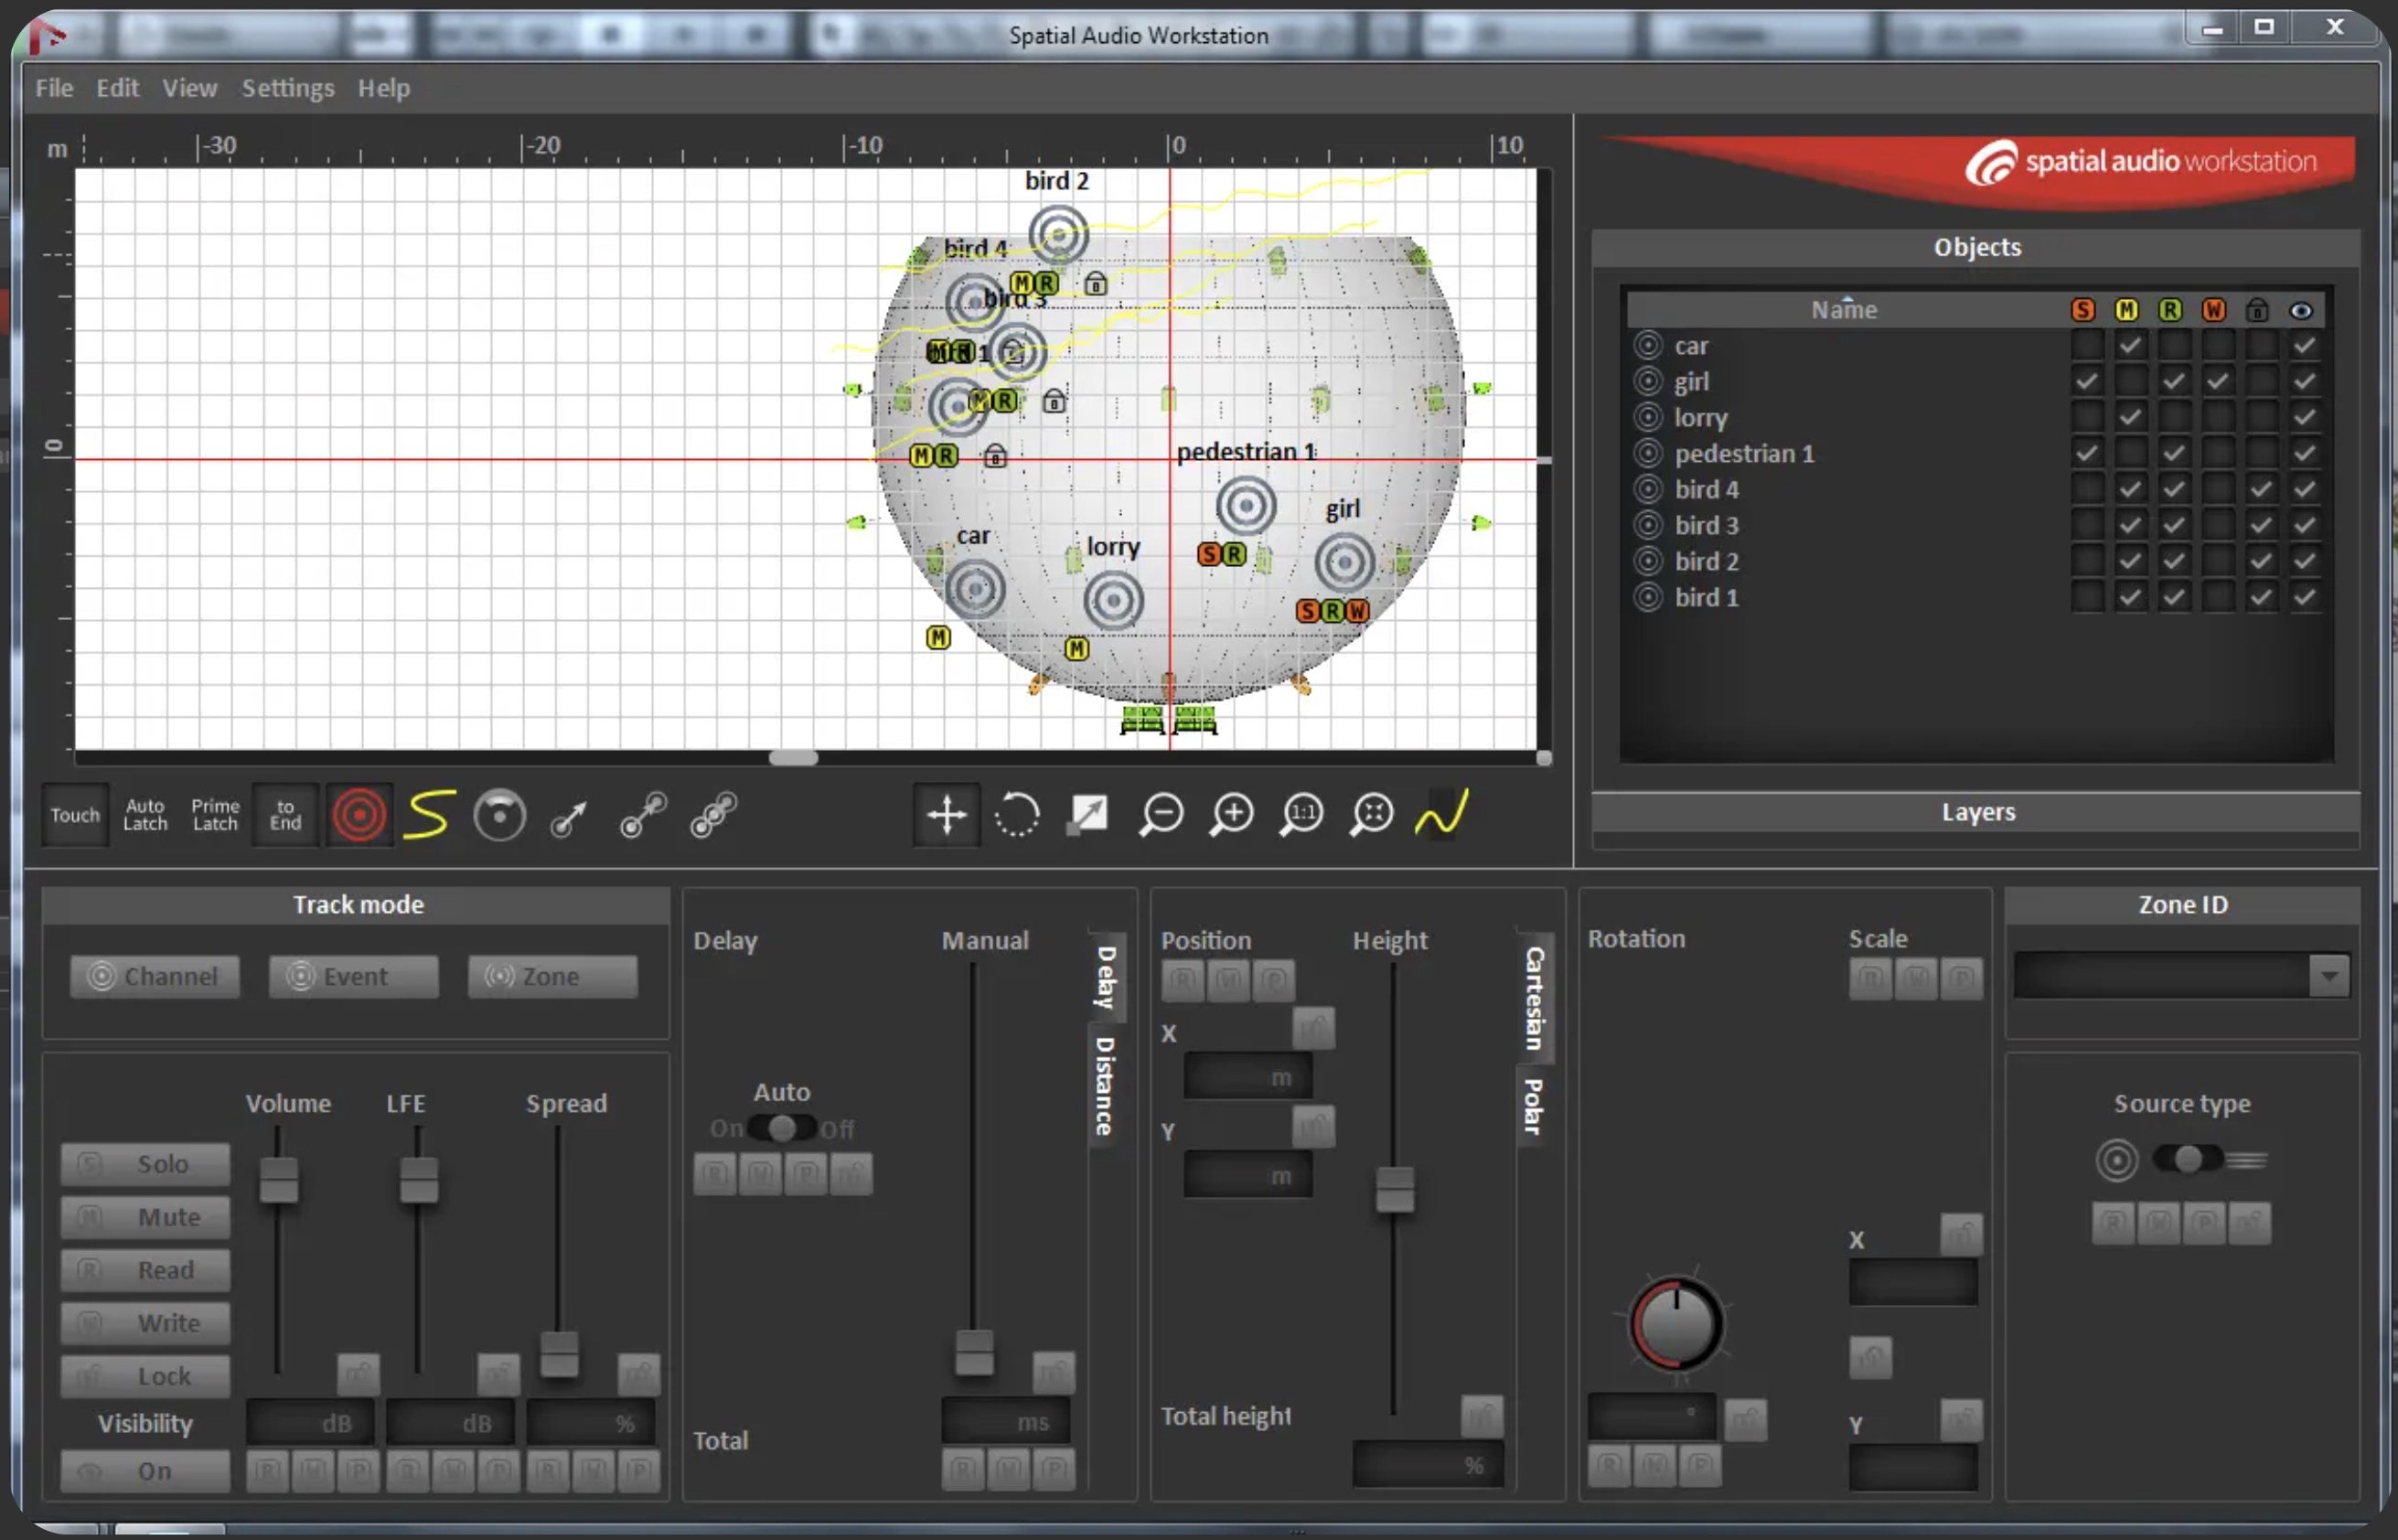2398x1540 pixels.
Task: Click the Auto Latch button
Action: pos(145,814)
